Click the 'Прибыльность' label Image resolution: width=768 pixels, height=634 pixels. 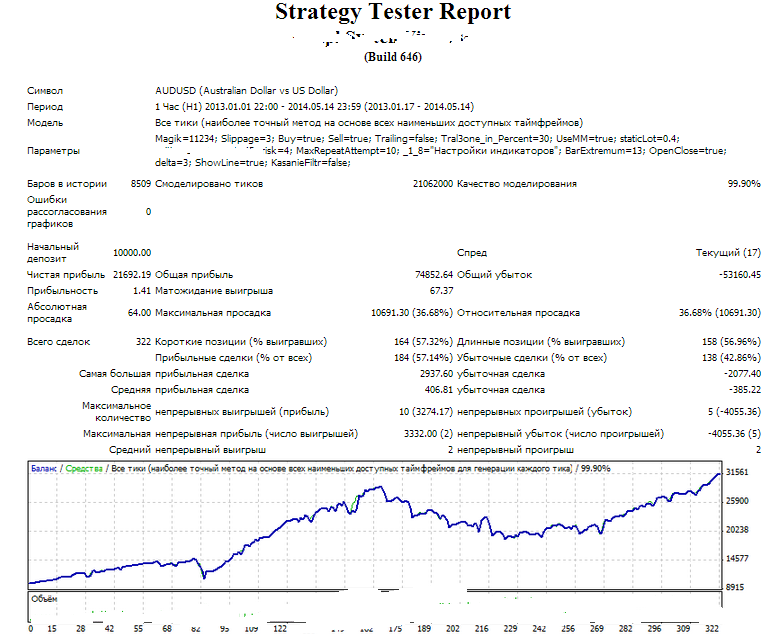tap(63, 291)
